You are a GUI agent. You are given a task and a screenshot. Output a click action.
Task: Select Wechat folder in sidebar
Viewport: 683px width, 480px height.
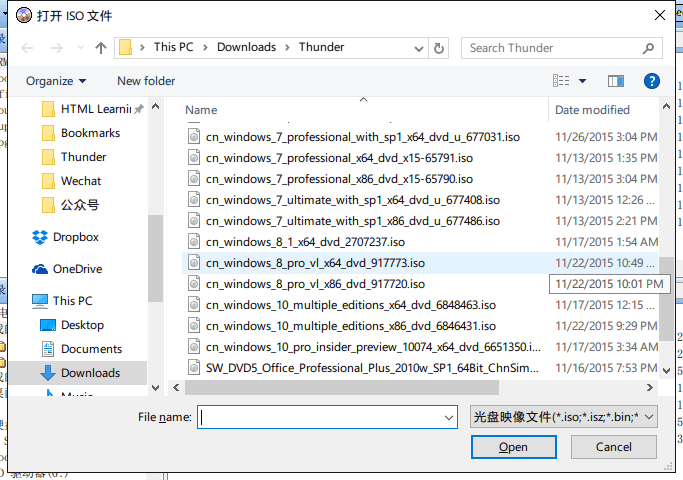pyautogui.click(x=71, y=181)
